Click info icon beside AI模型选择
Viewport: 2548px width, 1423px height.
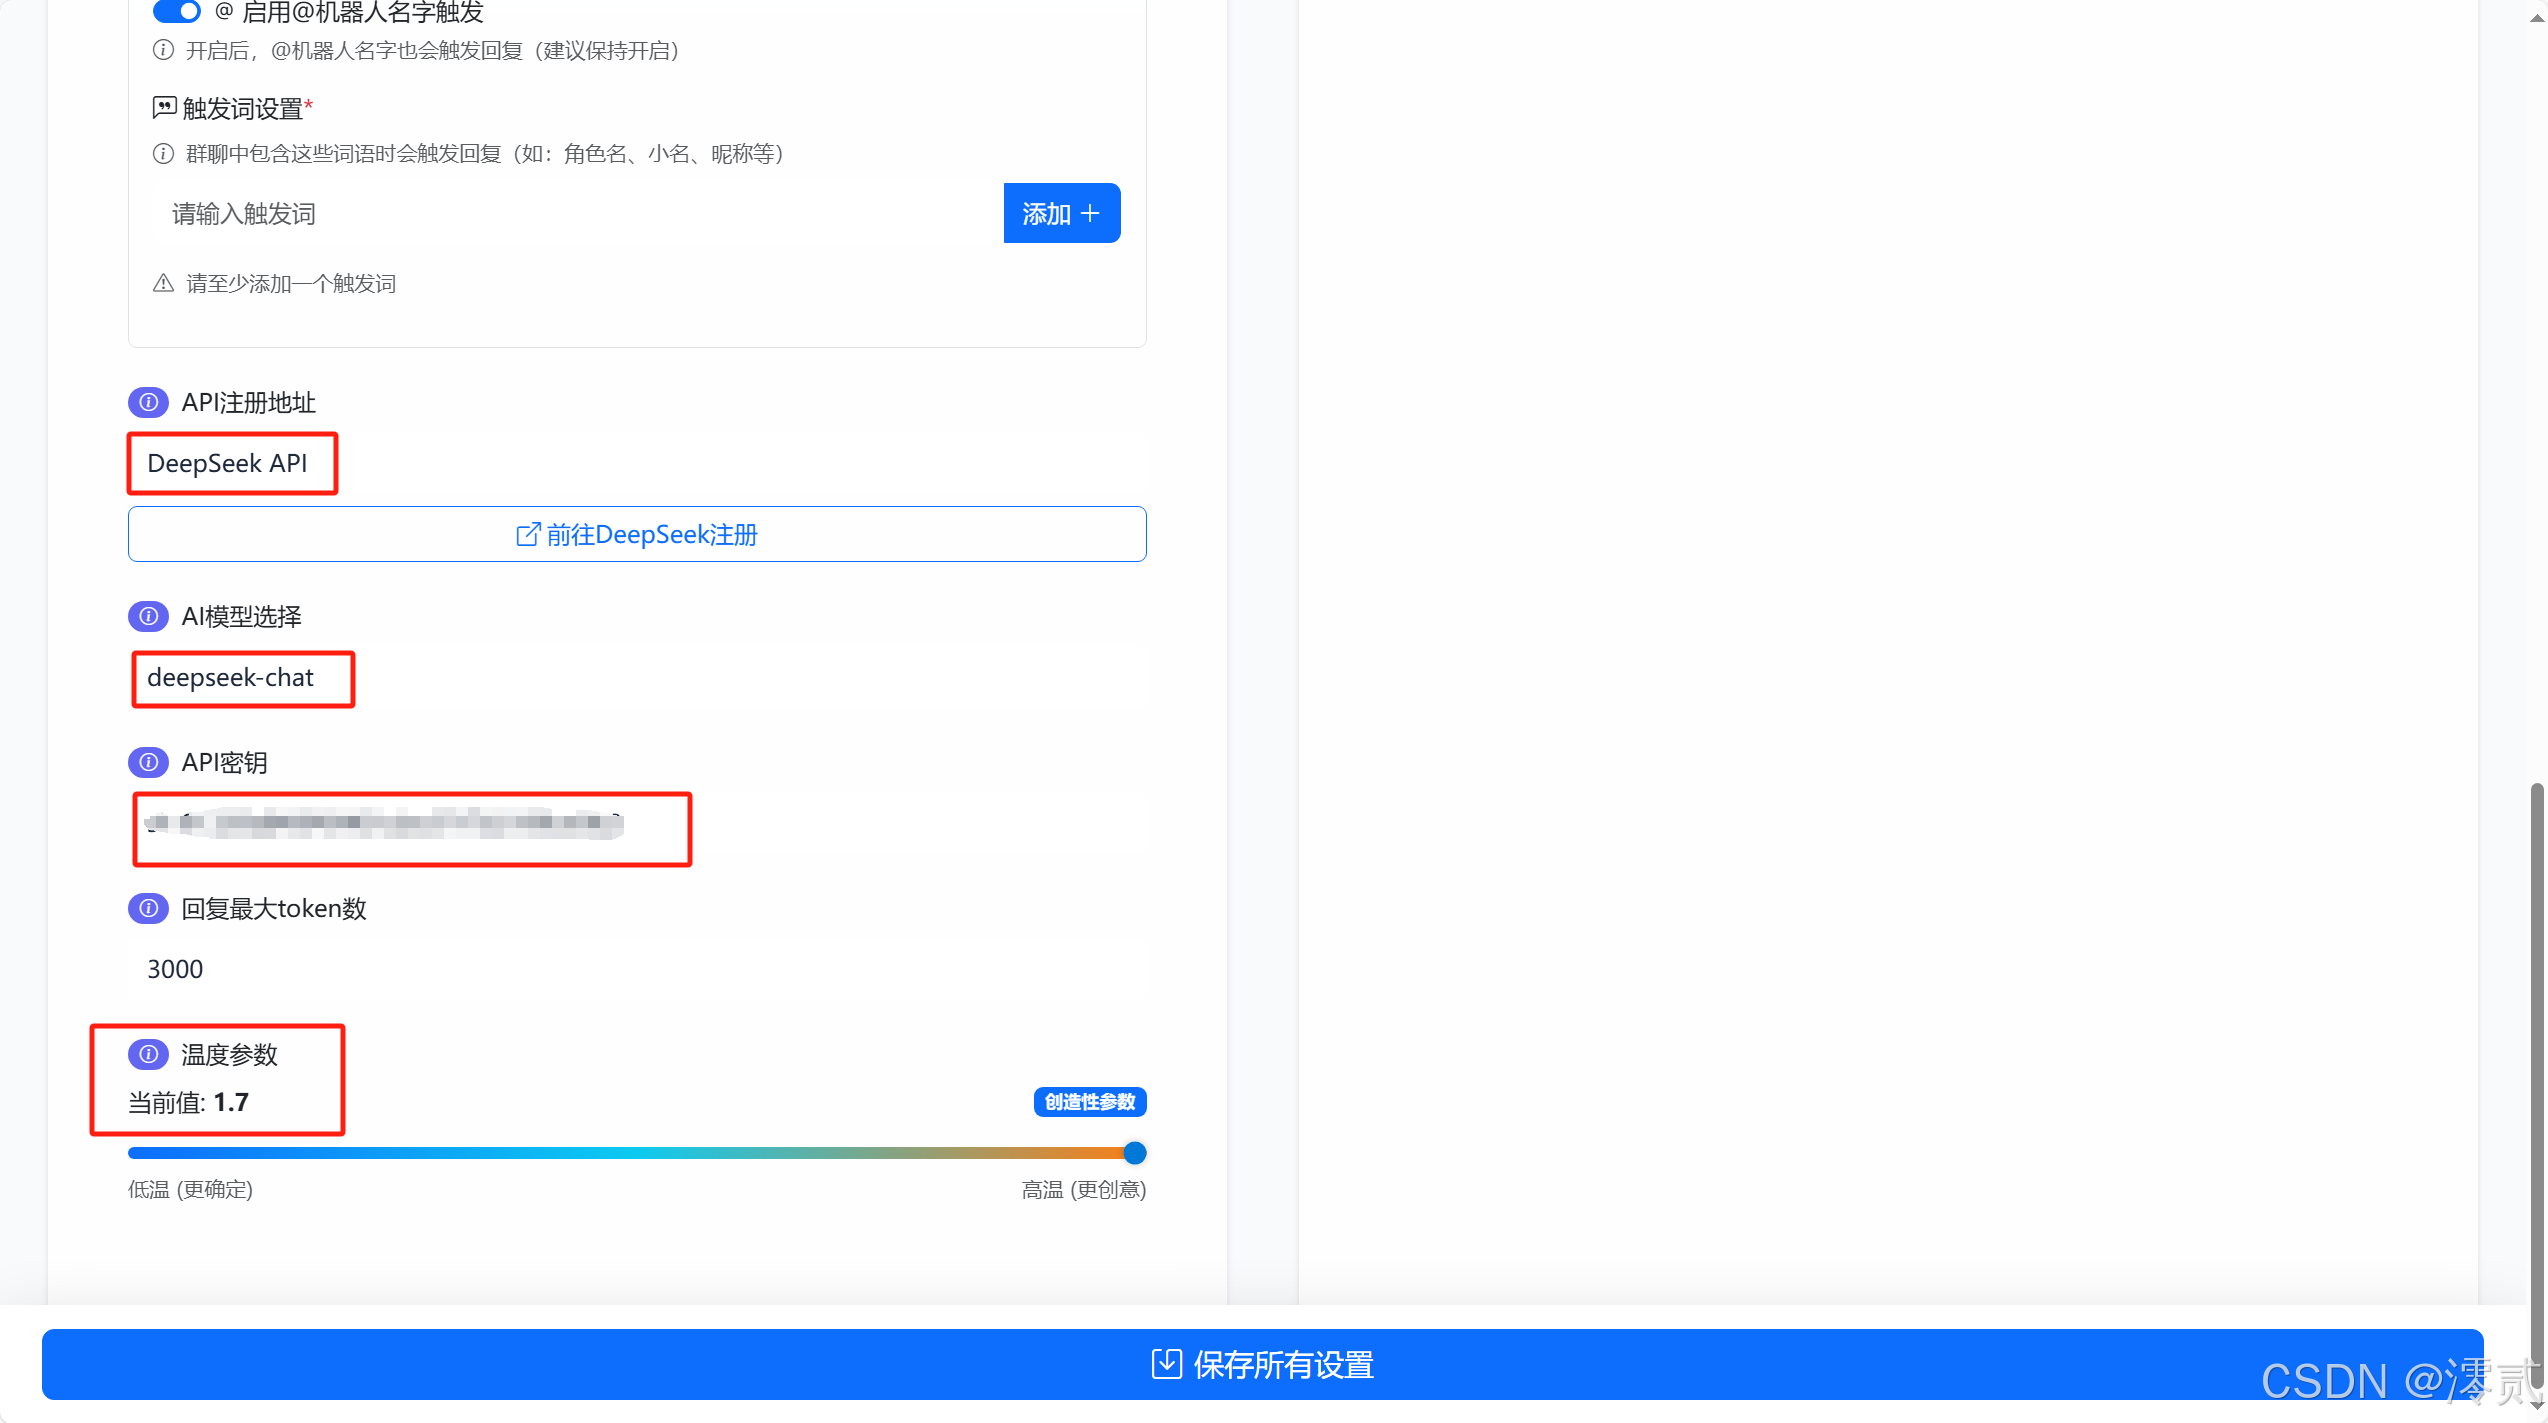[x=148, y=616]
